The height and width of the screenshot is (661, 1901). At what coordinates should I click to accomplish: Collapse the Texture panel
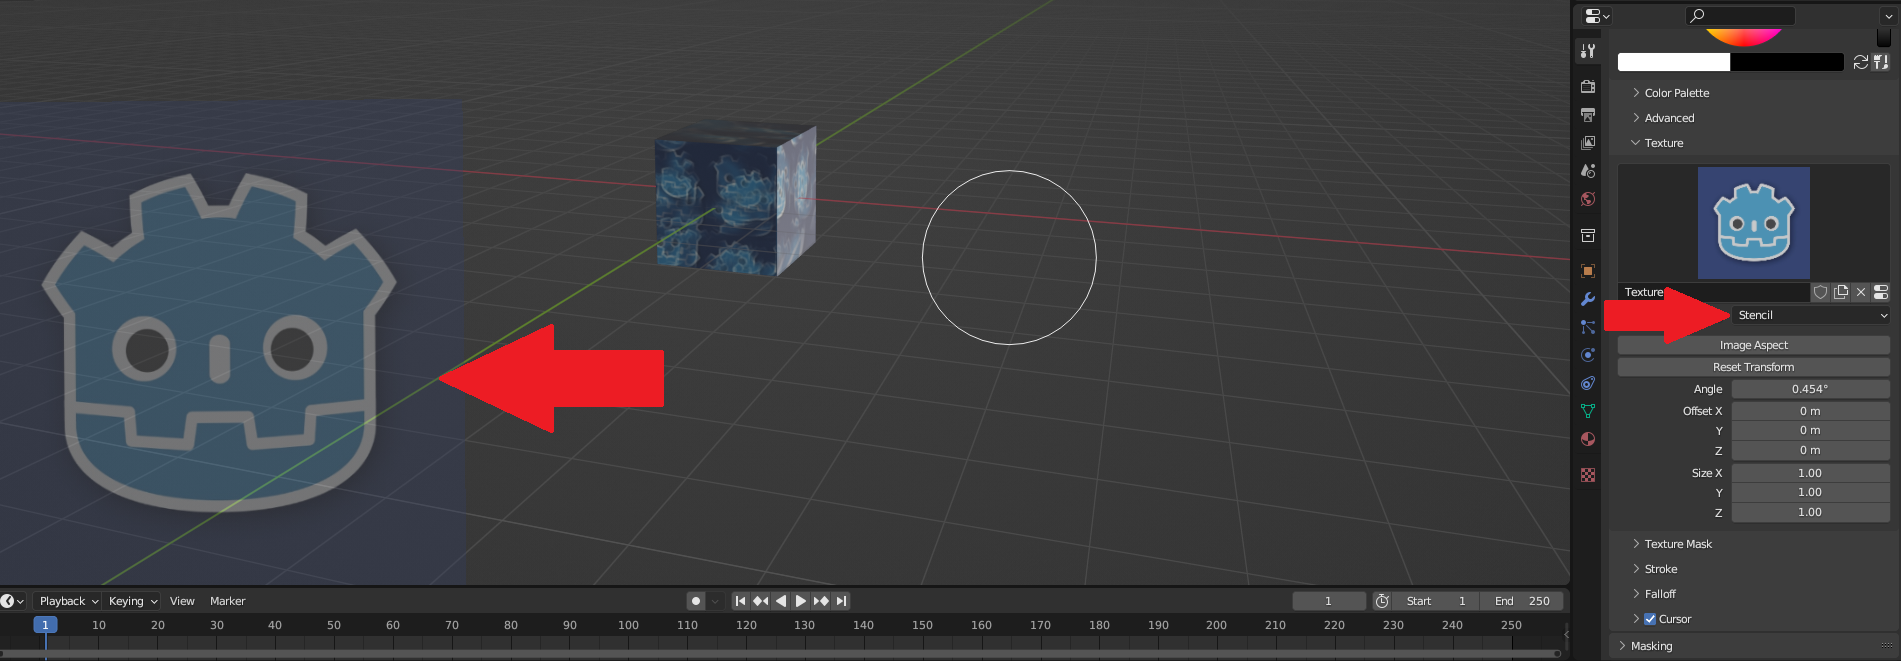[x=1663, y=143]
